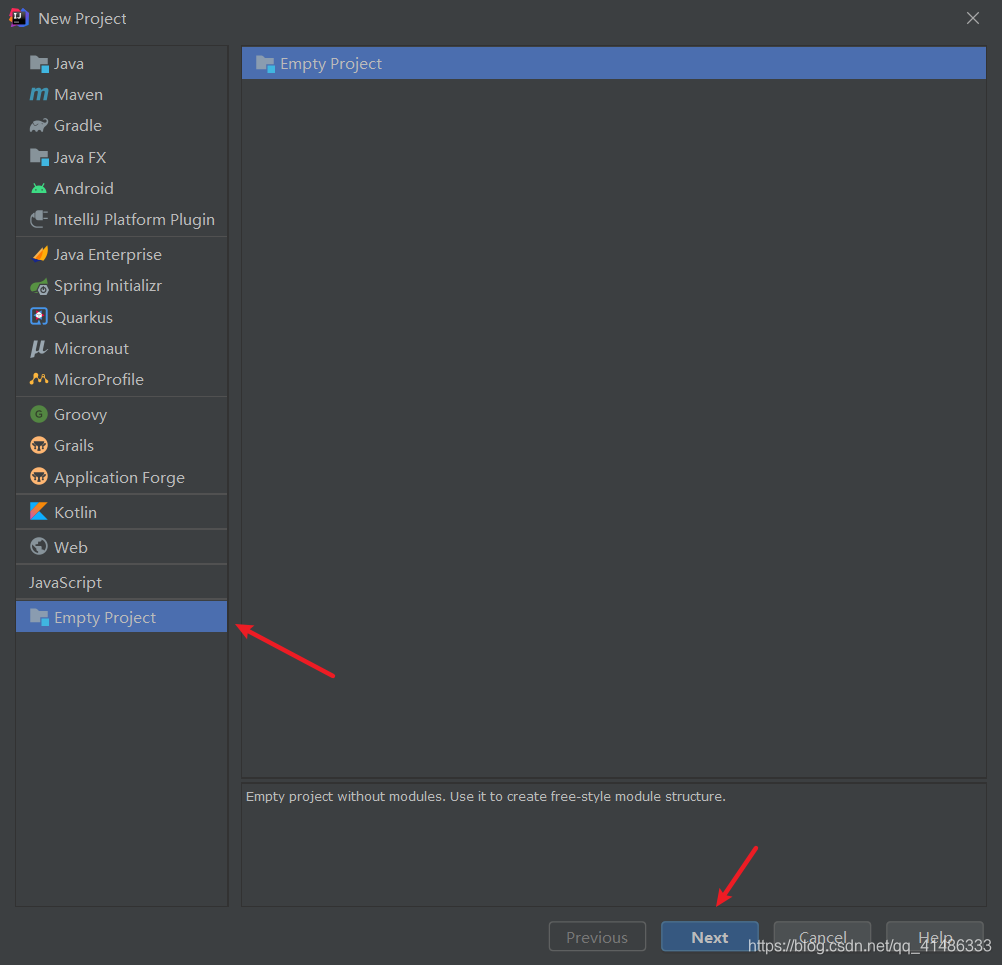Click the Application Forge label
The width and height of the screenshot is (1002, 965).
(x=119, y=477)
